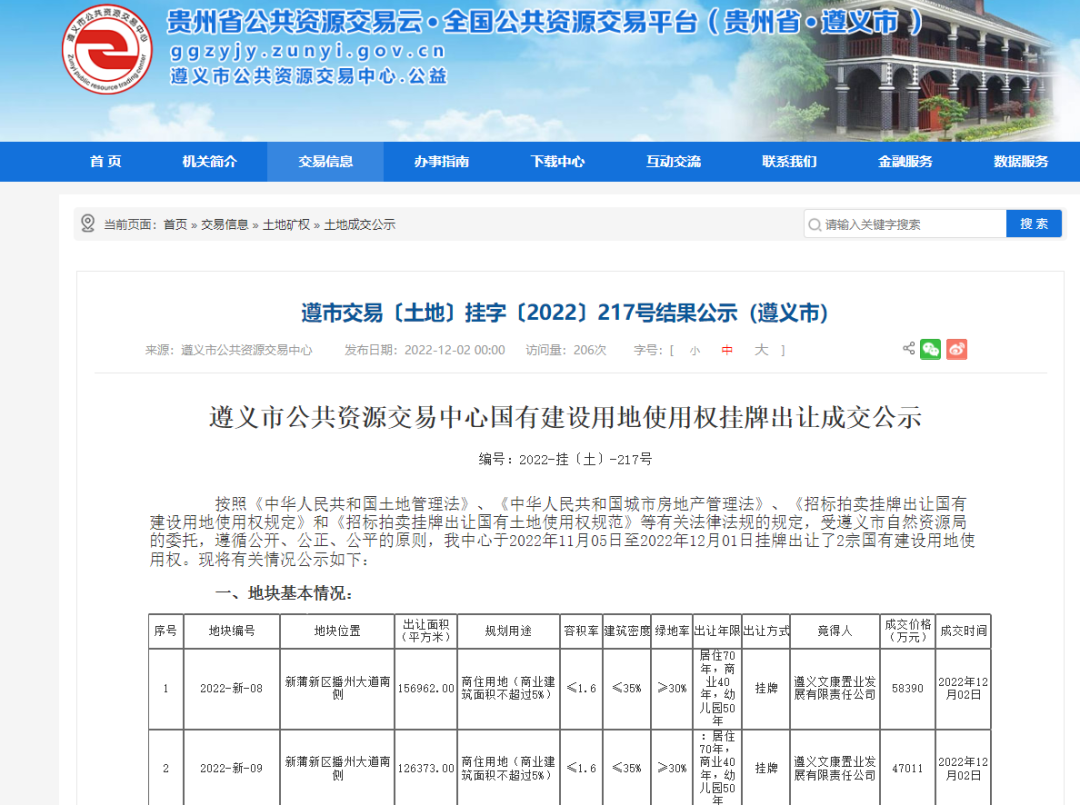Screen dimensions: 1080x805
Task: Share article via Weibo icon
Action: 956,349
